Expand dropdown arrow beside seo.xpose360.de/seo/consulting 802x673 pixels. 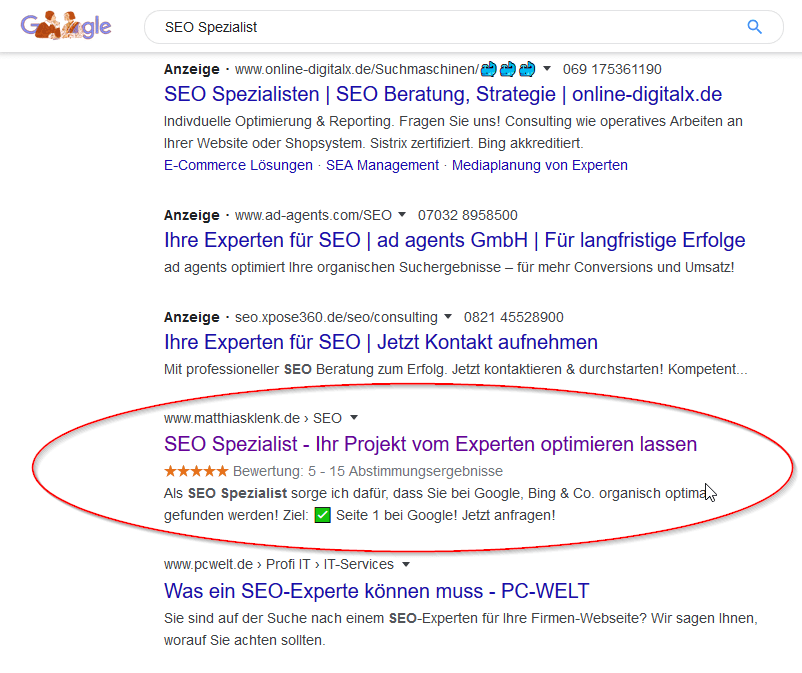[448, 317]
